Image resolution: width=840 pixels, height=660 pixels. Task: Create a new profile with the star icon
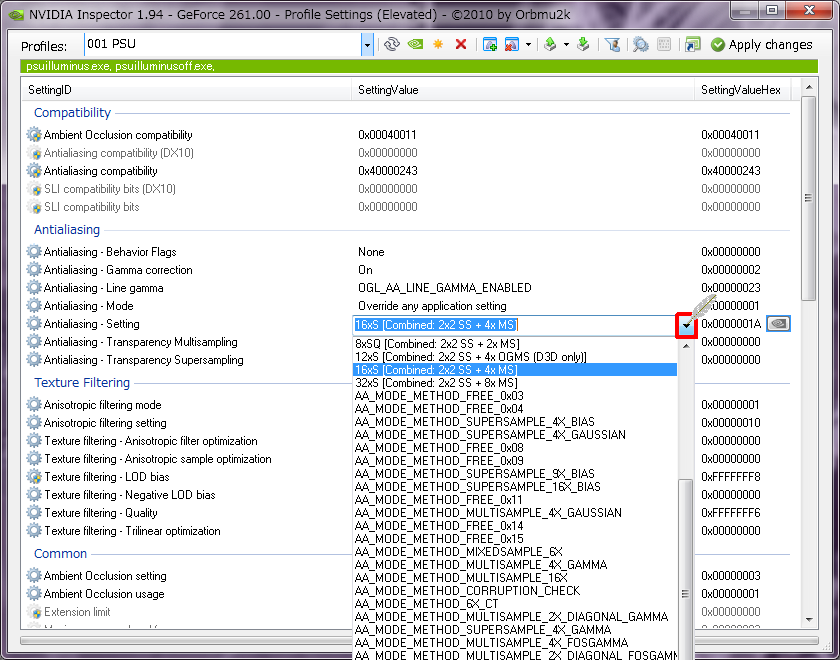[x=438, y=44]
